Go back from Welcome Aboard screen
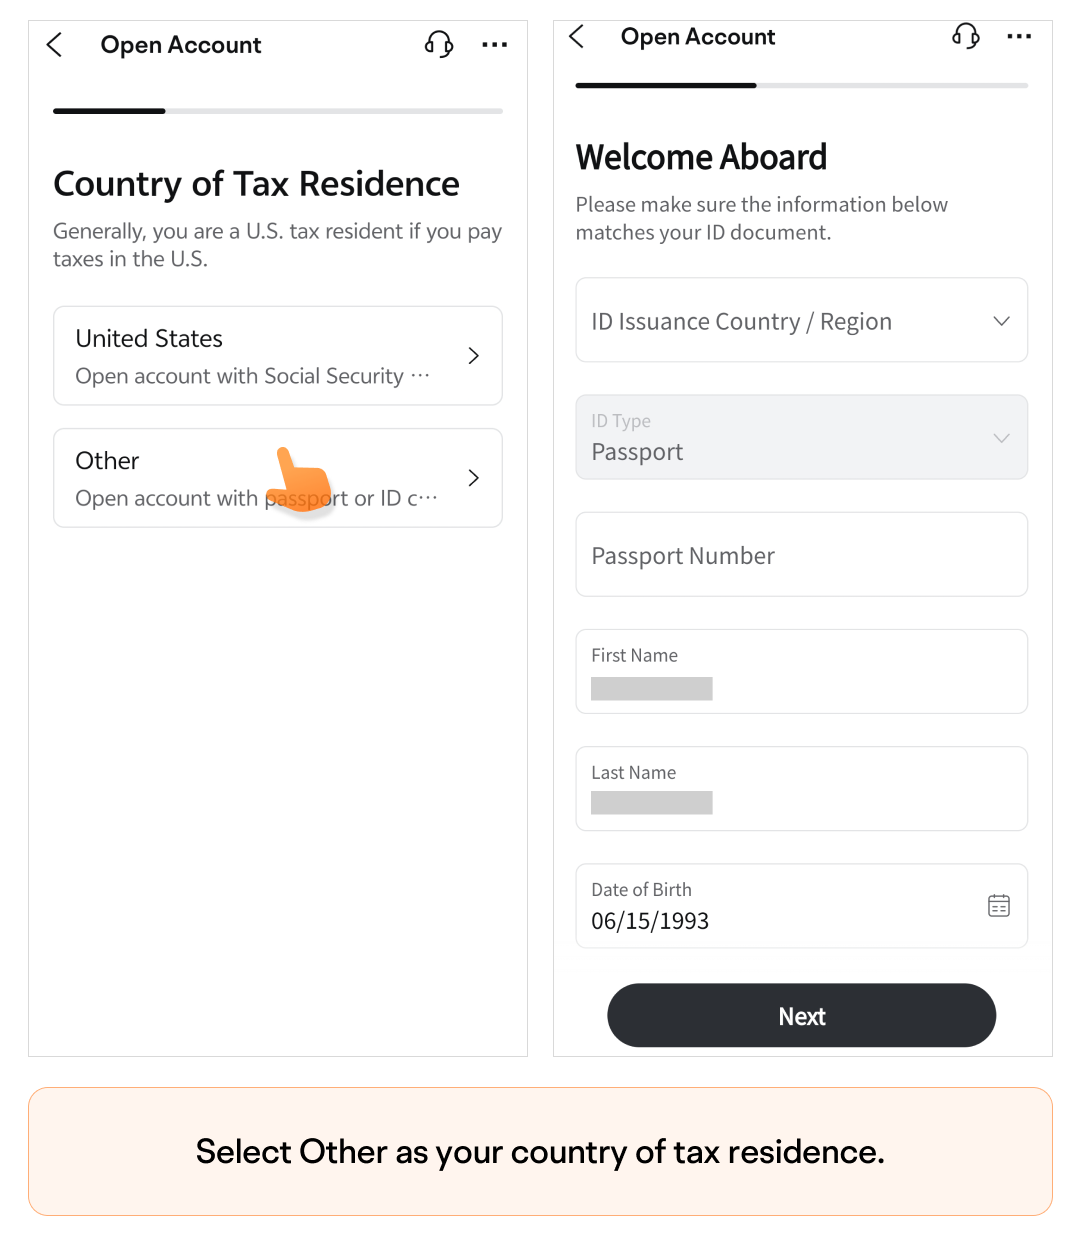1081x1255 pixels. coord(576,37)
